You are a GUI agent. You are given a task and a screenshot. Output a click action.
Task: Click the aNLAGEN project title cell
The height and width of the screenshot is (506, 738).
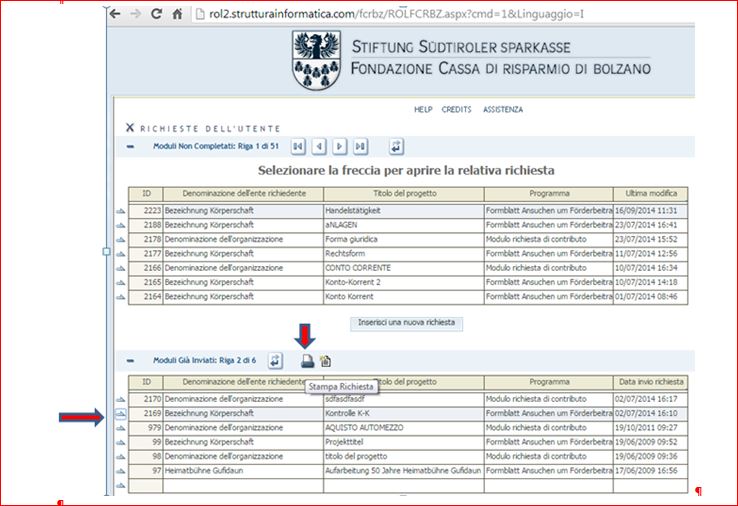(404, 225)
